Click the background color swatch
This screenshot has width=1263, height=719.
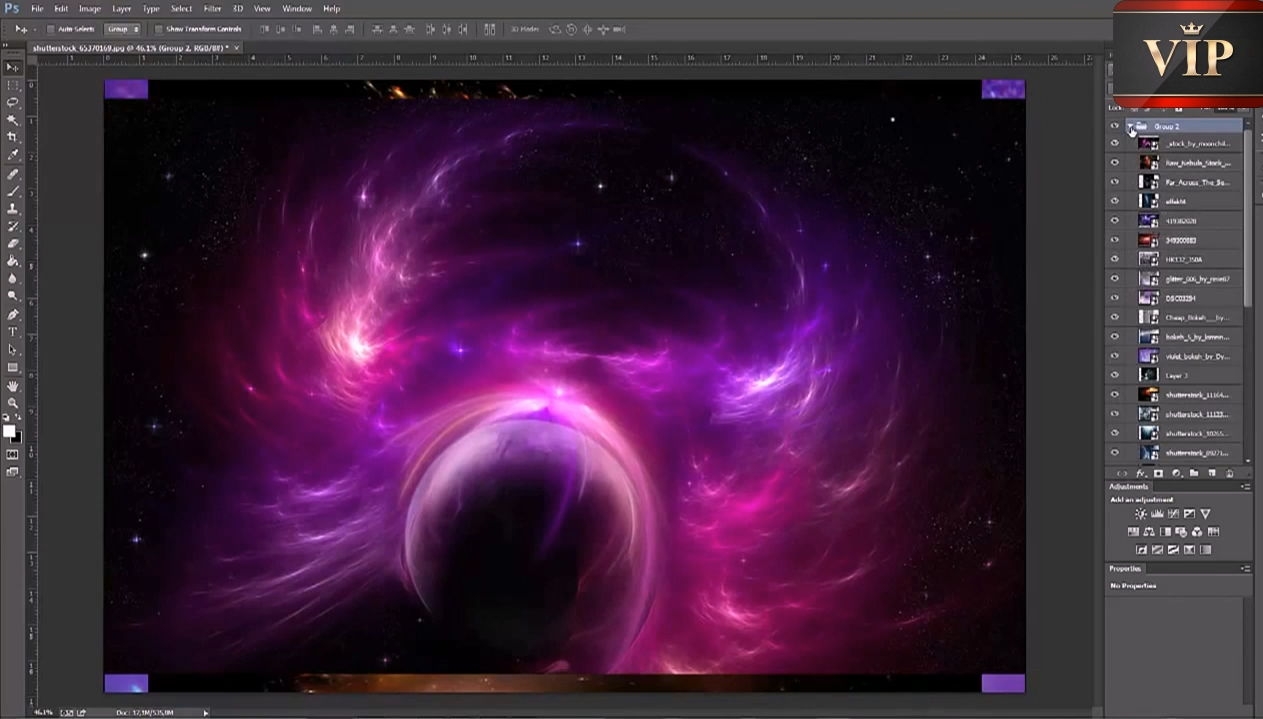pos(17,437)
